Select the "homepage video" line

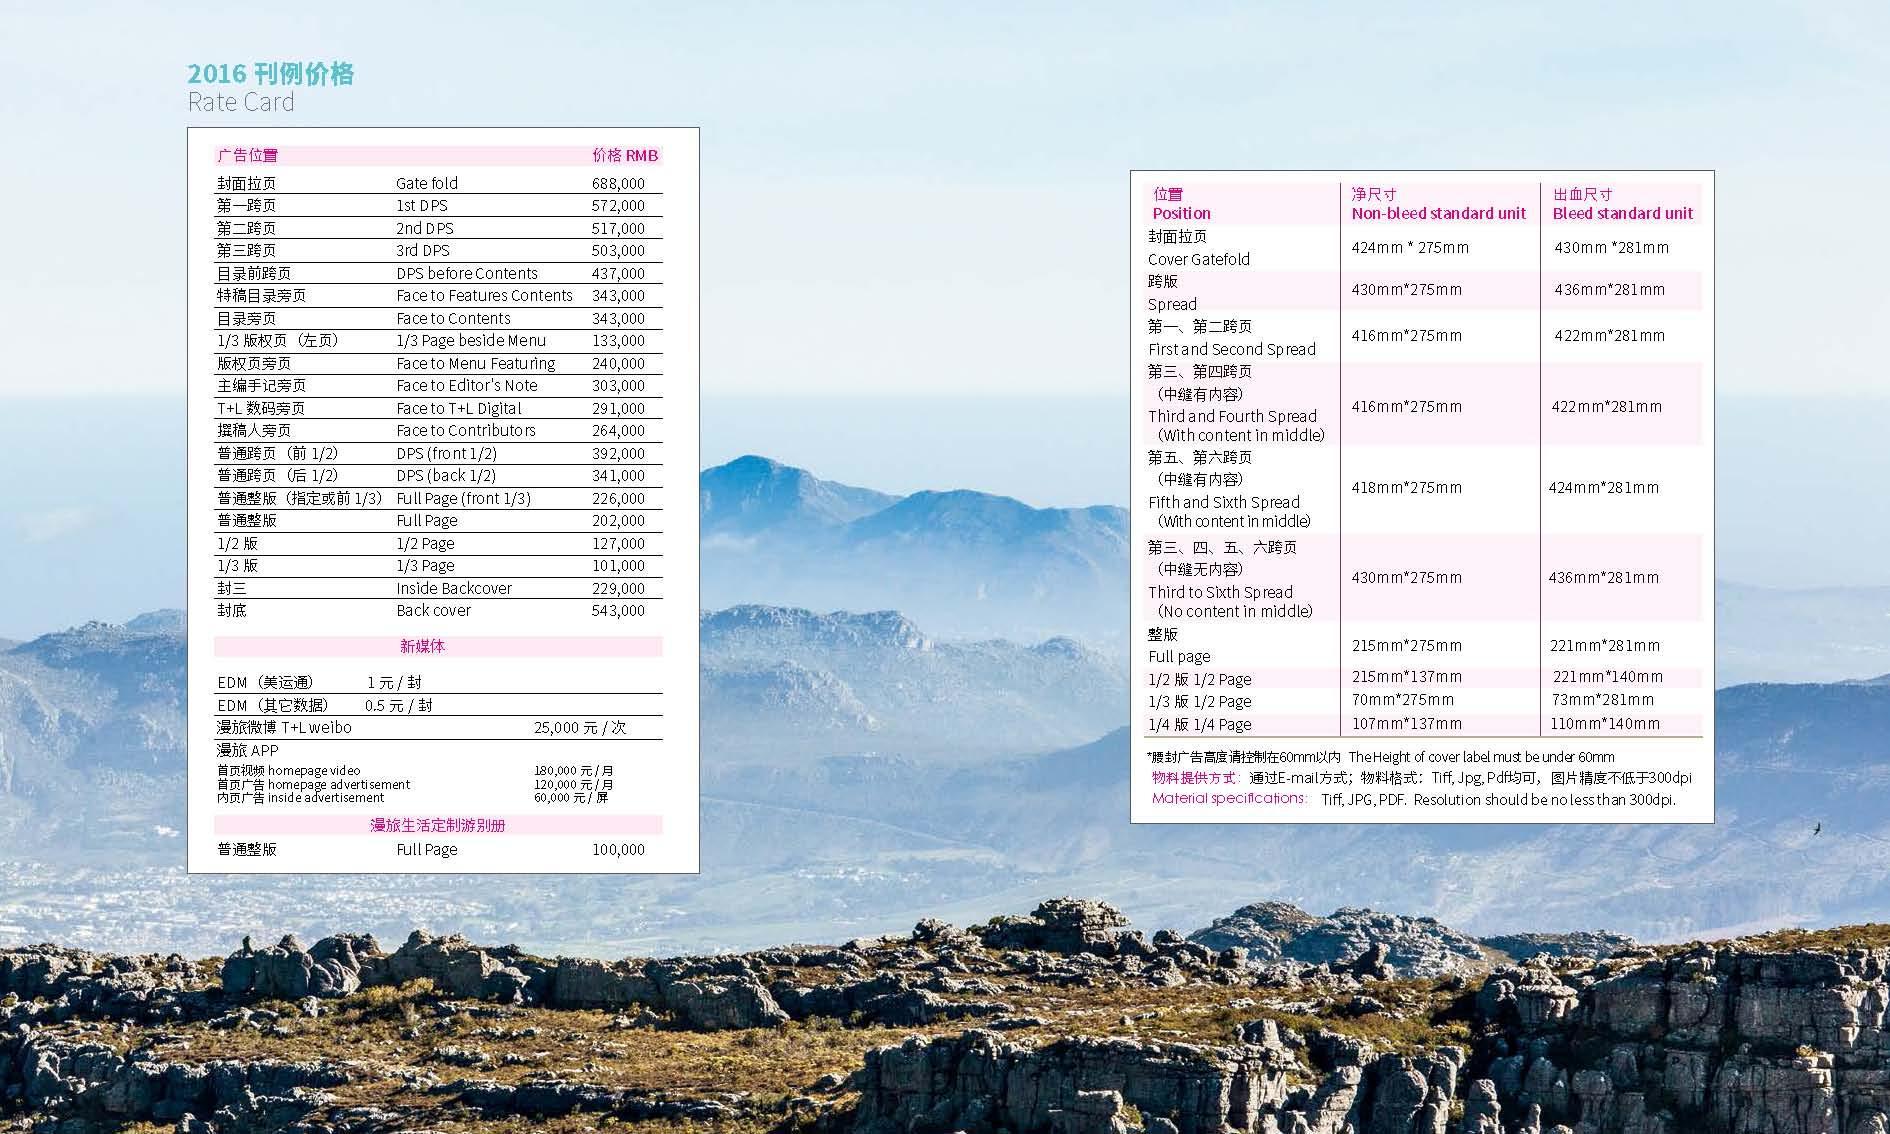pos(289,771)
